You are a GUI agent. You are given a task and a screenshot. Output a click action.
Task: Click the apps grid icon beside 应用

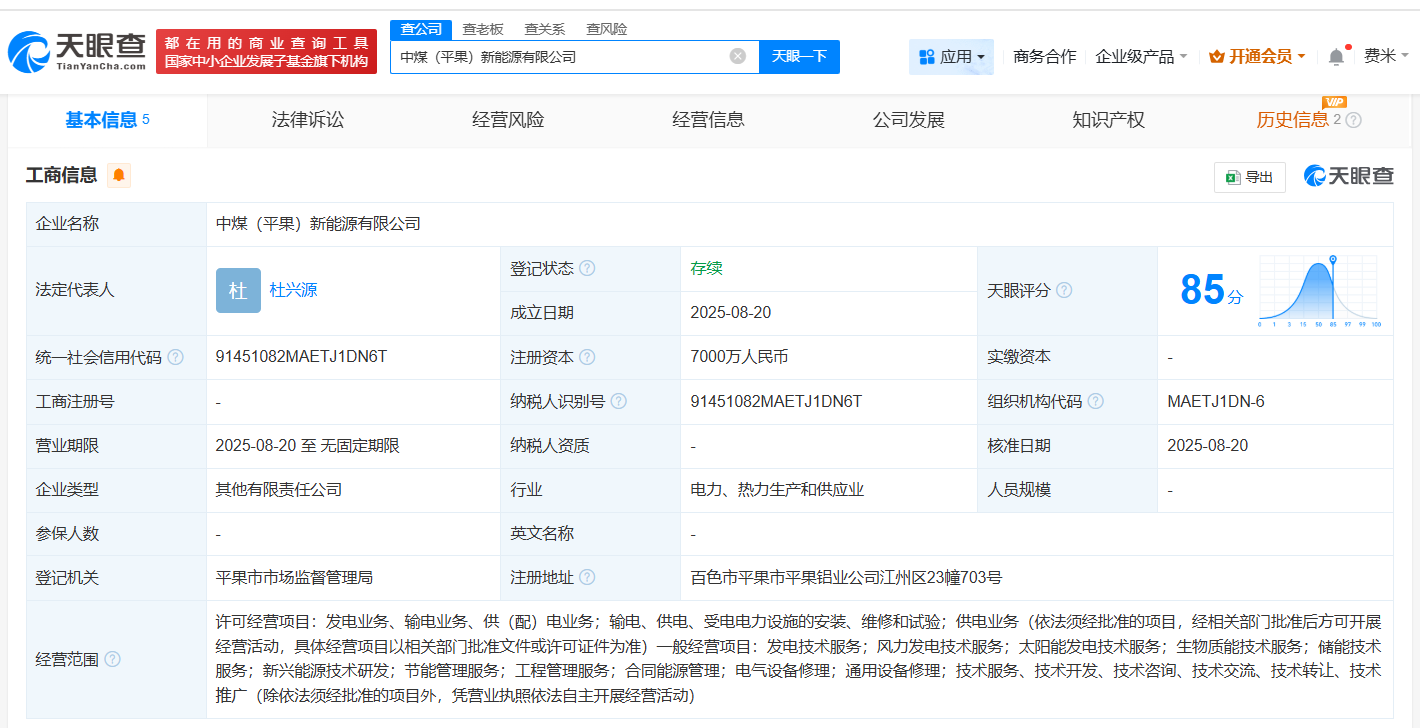point(924,57)
